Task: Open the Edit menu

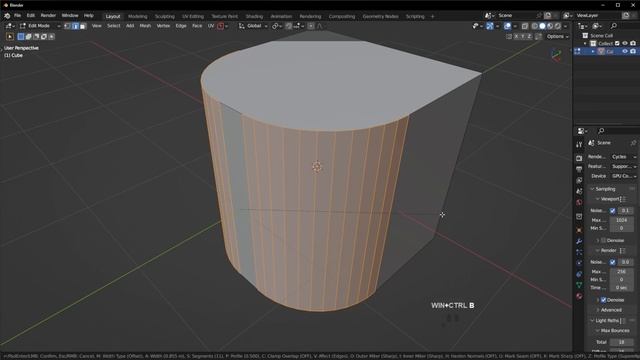Action: (x=31, y=16)
